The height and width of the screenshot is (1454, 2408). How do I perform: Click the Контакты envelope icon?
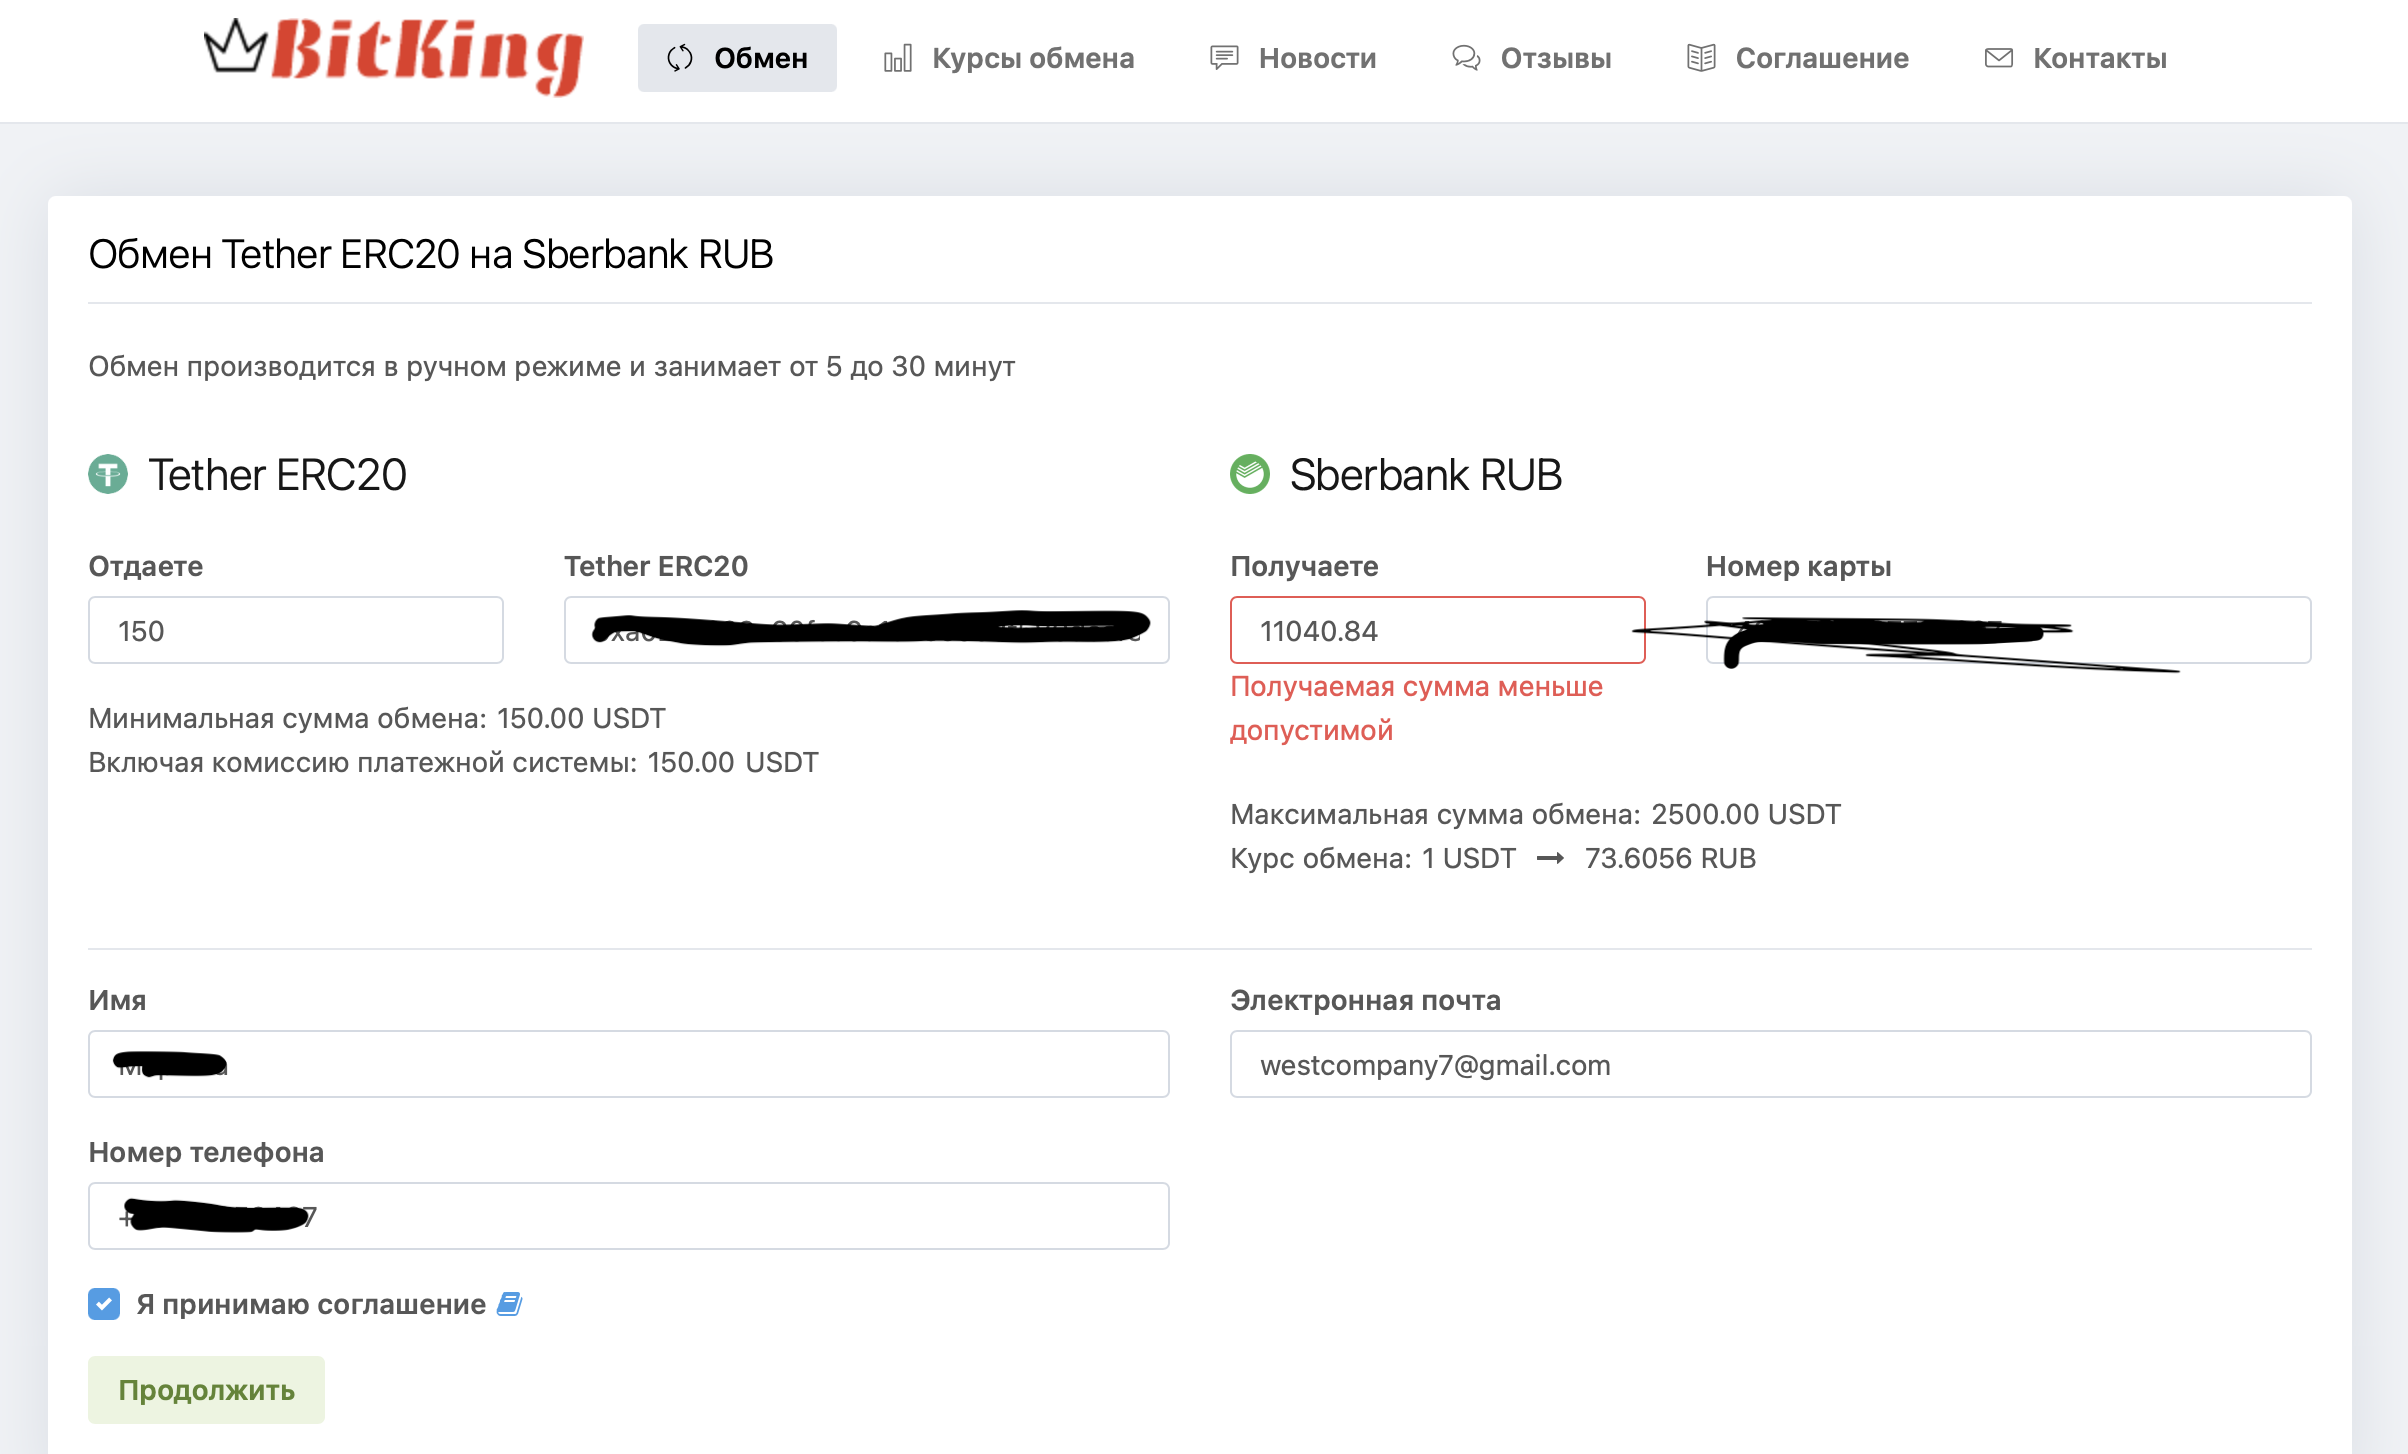tap(1998, 58)
